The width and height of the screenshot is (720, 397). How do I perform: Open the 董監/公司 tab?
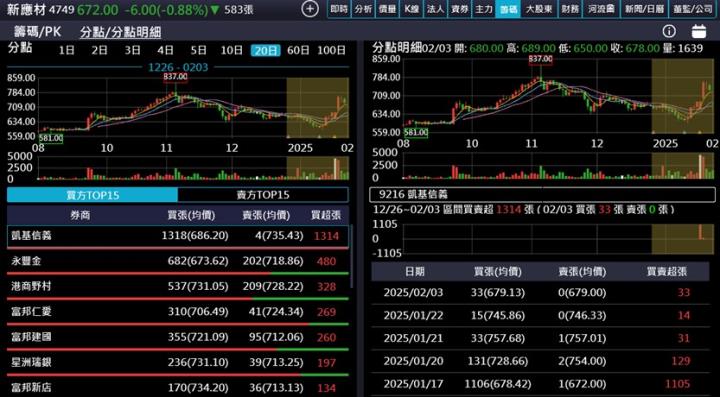pyautogui.click(x=693, y=9)
